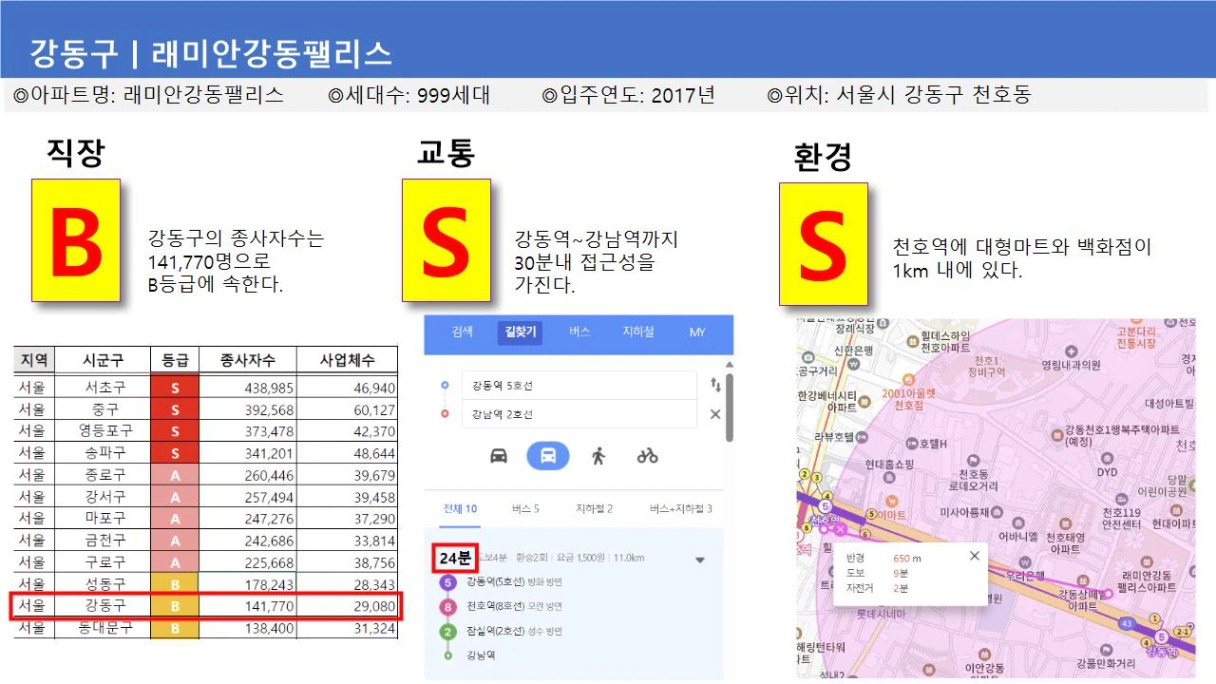Viewport: 1216px width, 684px height.
Task: Click the 등급 column header
Action: (x=175, y=360)
